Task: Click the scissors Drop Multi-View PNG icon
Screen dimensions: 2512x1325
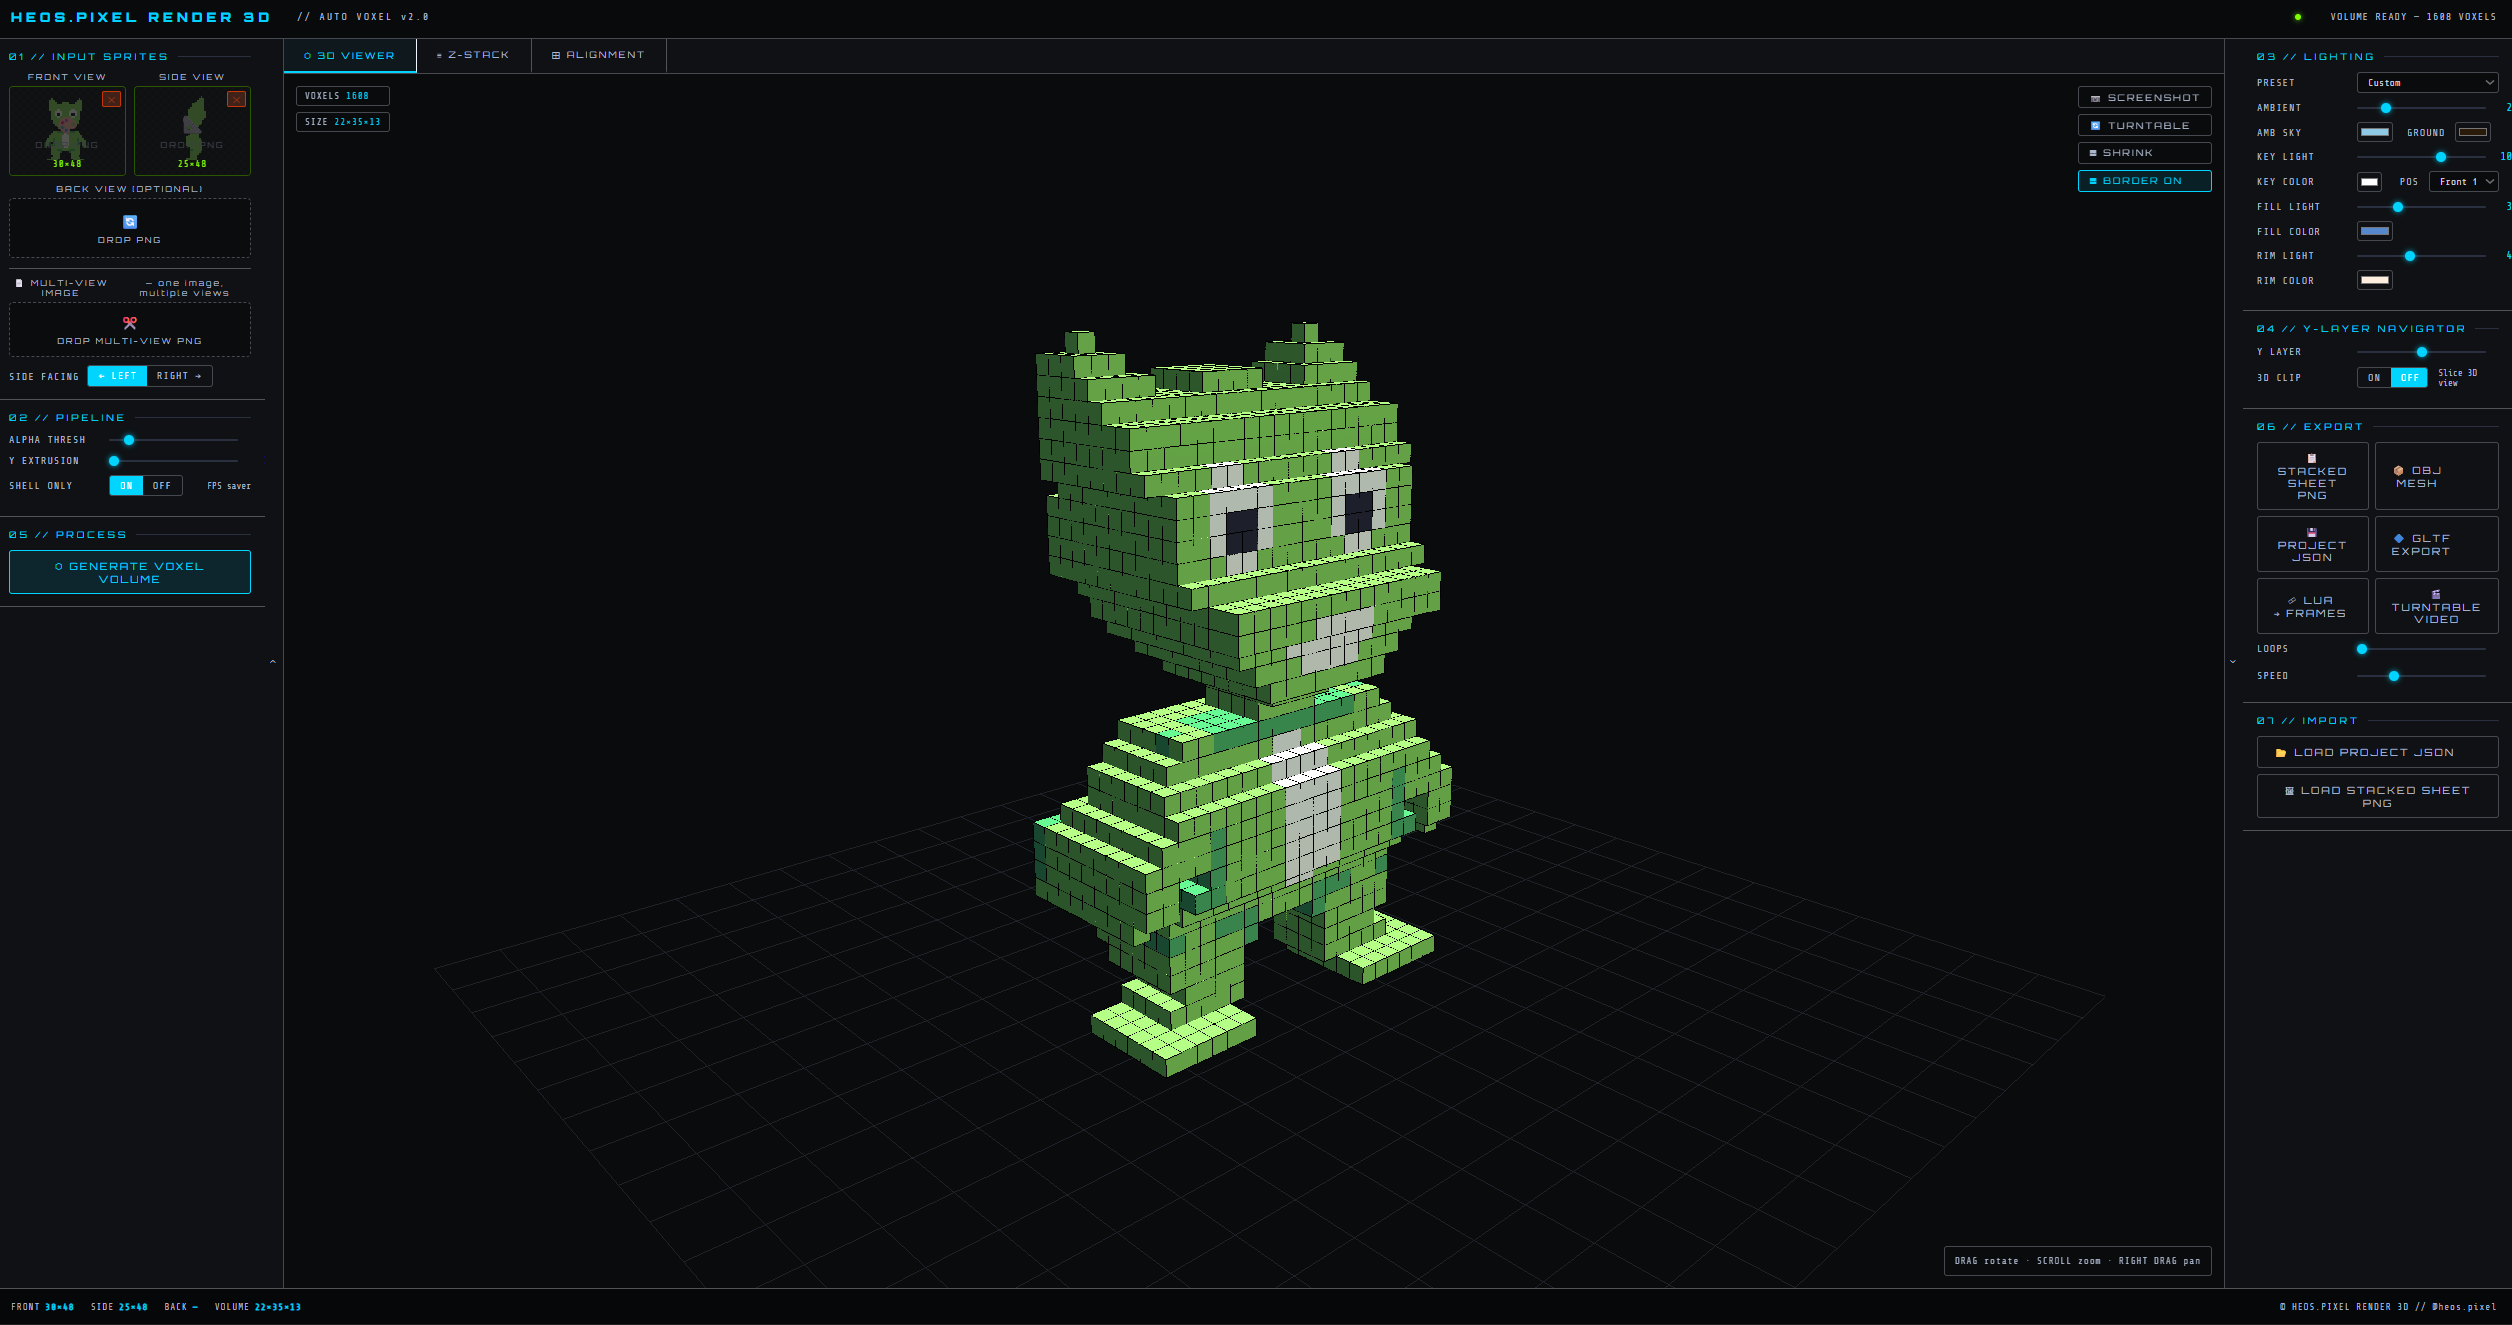Action: point(130,323)
